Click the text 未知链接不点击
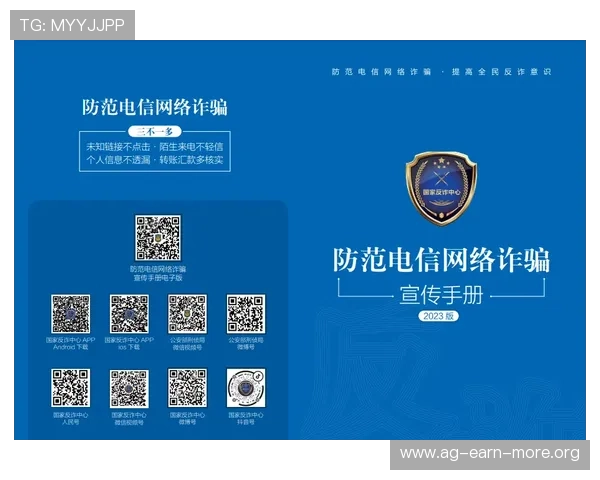Image resolution: width=600 pixels, height=480 pixels. [x=118, y=147]
